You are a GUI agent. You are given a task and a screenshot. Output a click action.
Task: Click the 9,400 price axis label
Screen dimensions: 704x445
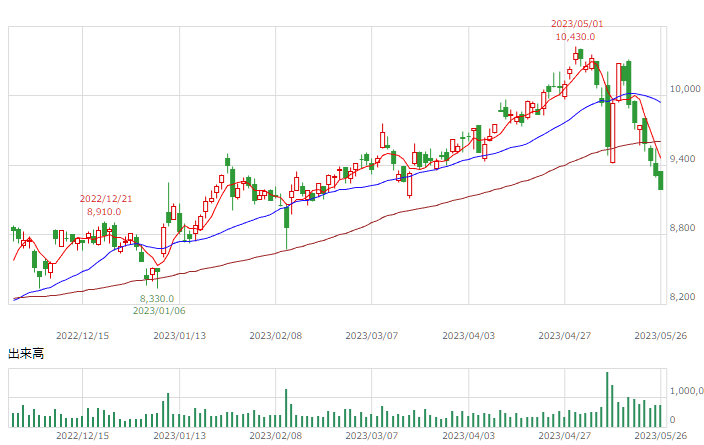pyautogui.click(x=682, y=159)
